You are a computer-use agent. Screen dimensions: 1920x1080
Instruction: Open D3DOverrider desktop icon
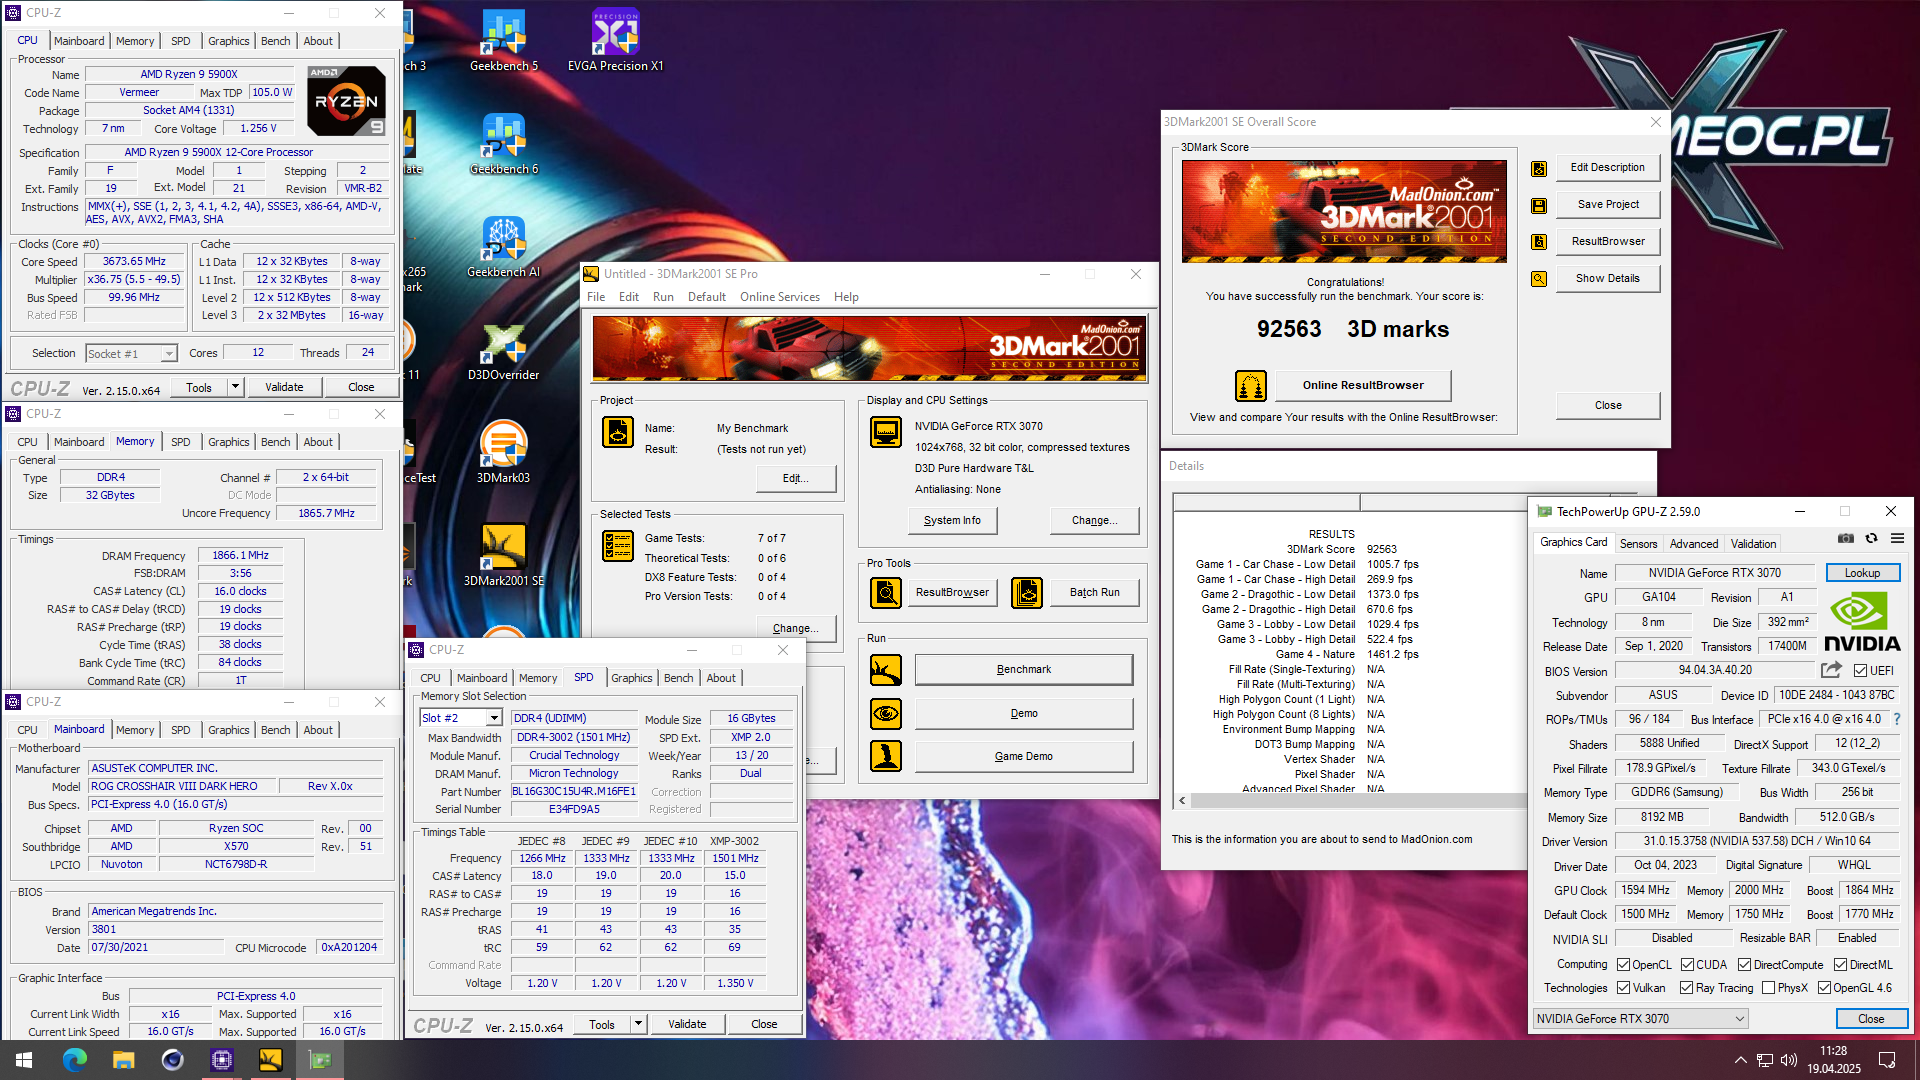point(504,350)
